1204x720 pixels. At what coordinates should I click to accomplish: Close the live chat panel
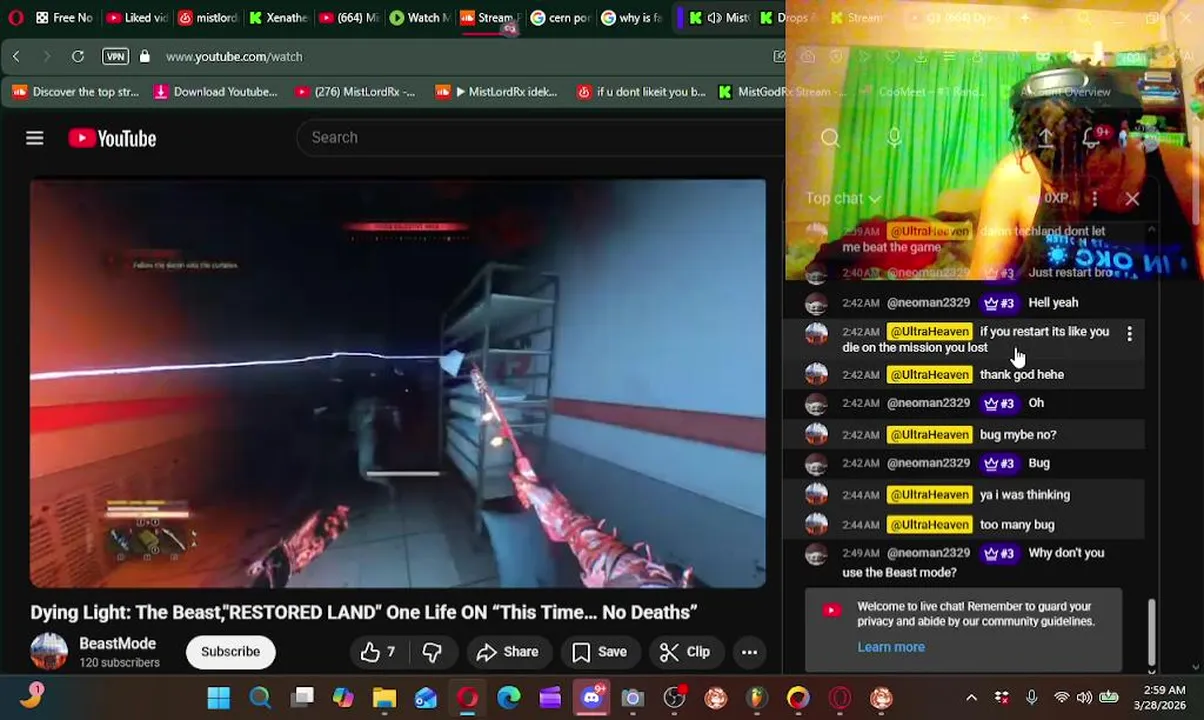(1132, 198)
